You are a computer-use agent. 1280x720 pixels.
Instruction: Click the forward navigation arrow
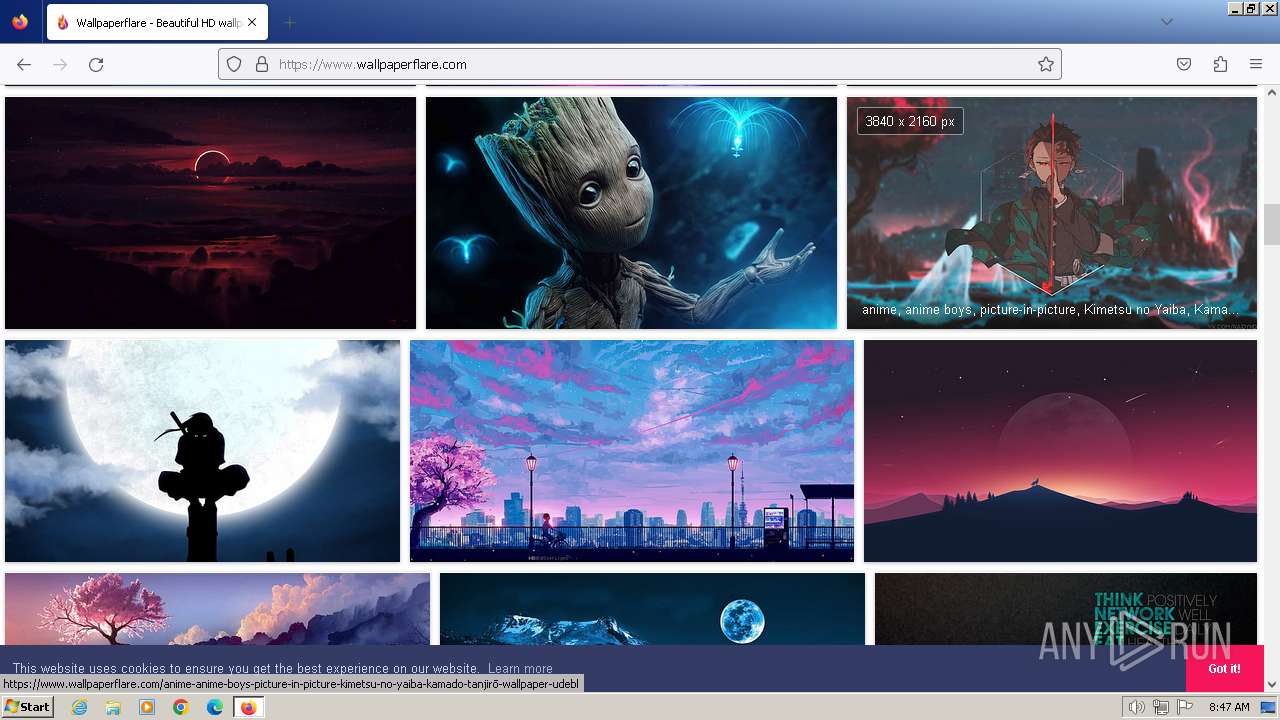pyautogui.click(x=60, y=64)
